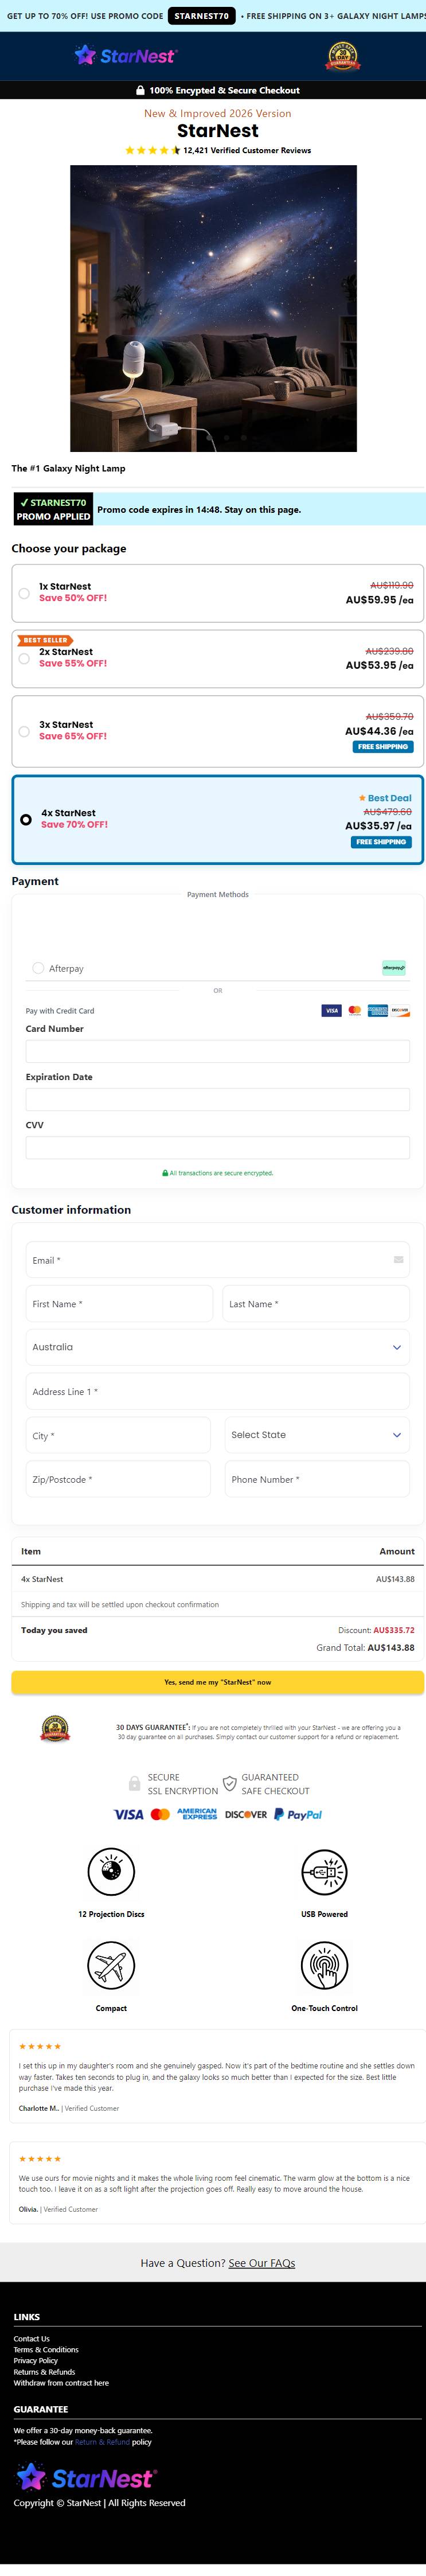Click the BEST SELLER ribbon on 2x package
Screen dimensions: 426x2576
click(x=44, y=640)
